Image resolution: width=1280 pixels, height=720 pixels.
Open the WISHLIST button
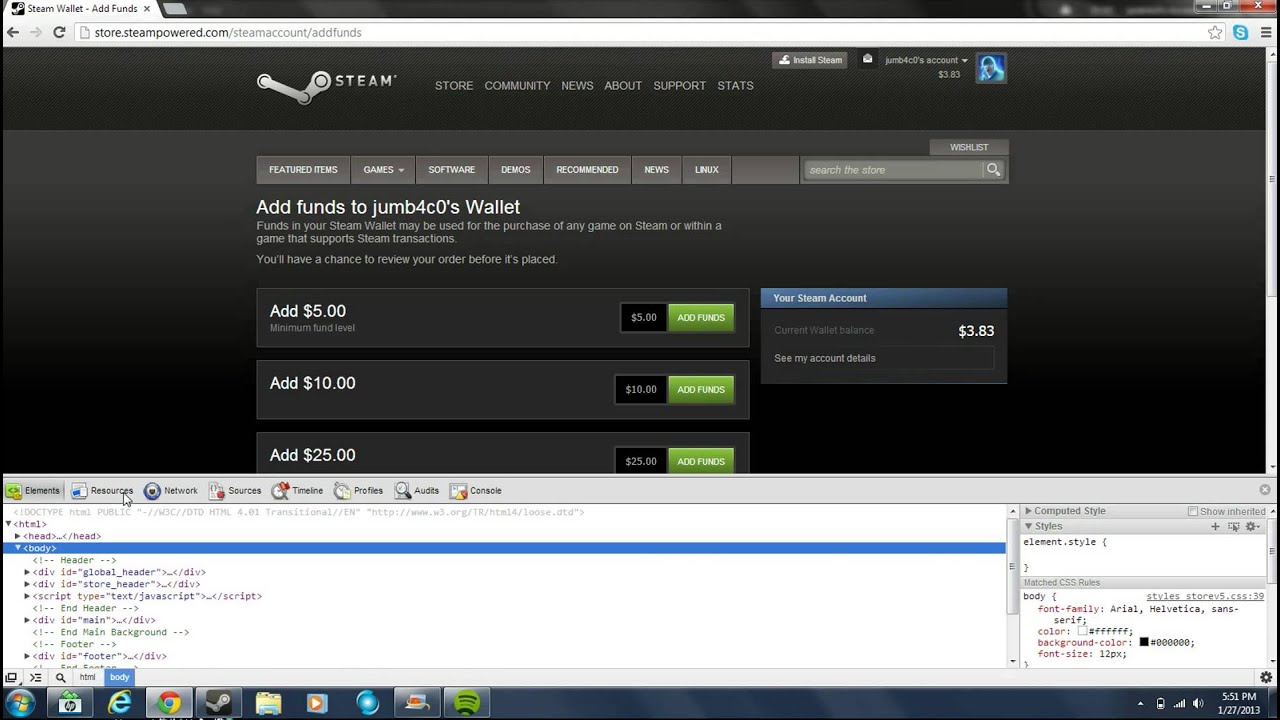[x=969, y=147]
